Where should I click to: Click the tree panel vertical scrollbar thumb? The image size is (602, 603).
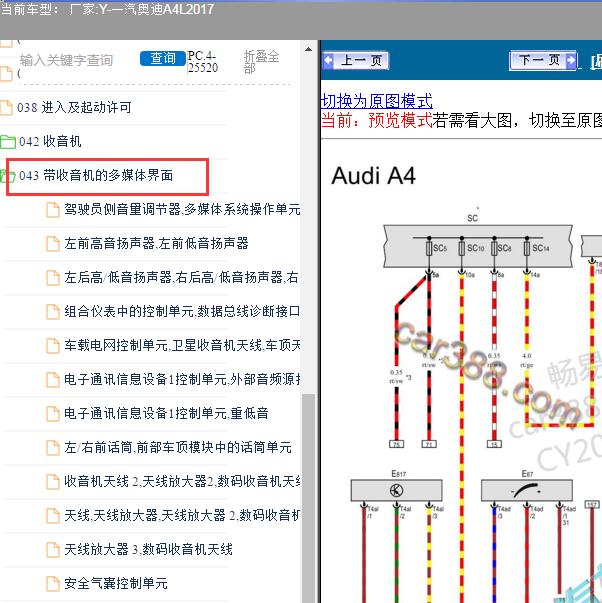308,498
